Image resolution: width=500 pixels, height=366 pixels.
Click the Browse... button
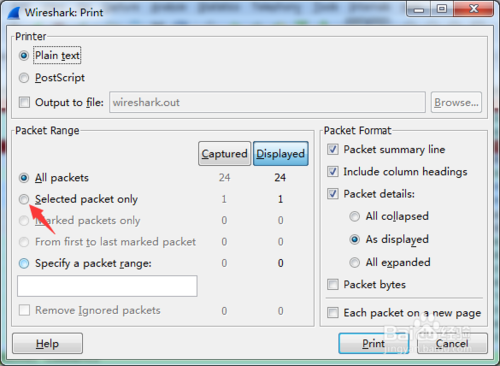click(456, 102)
